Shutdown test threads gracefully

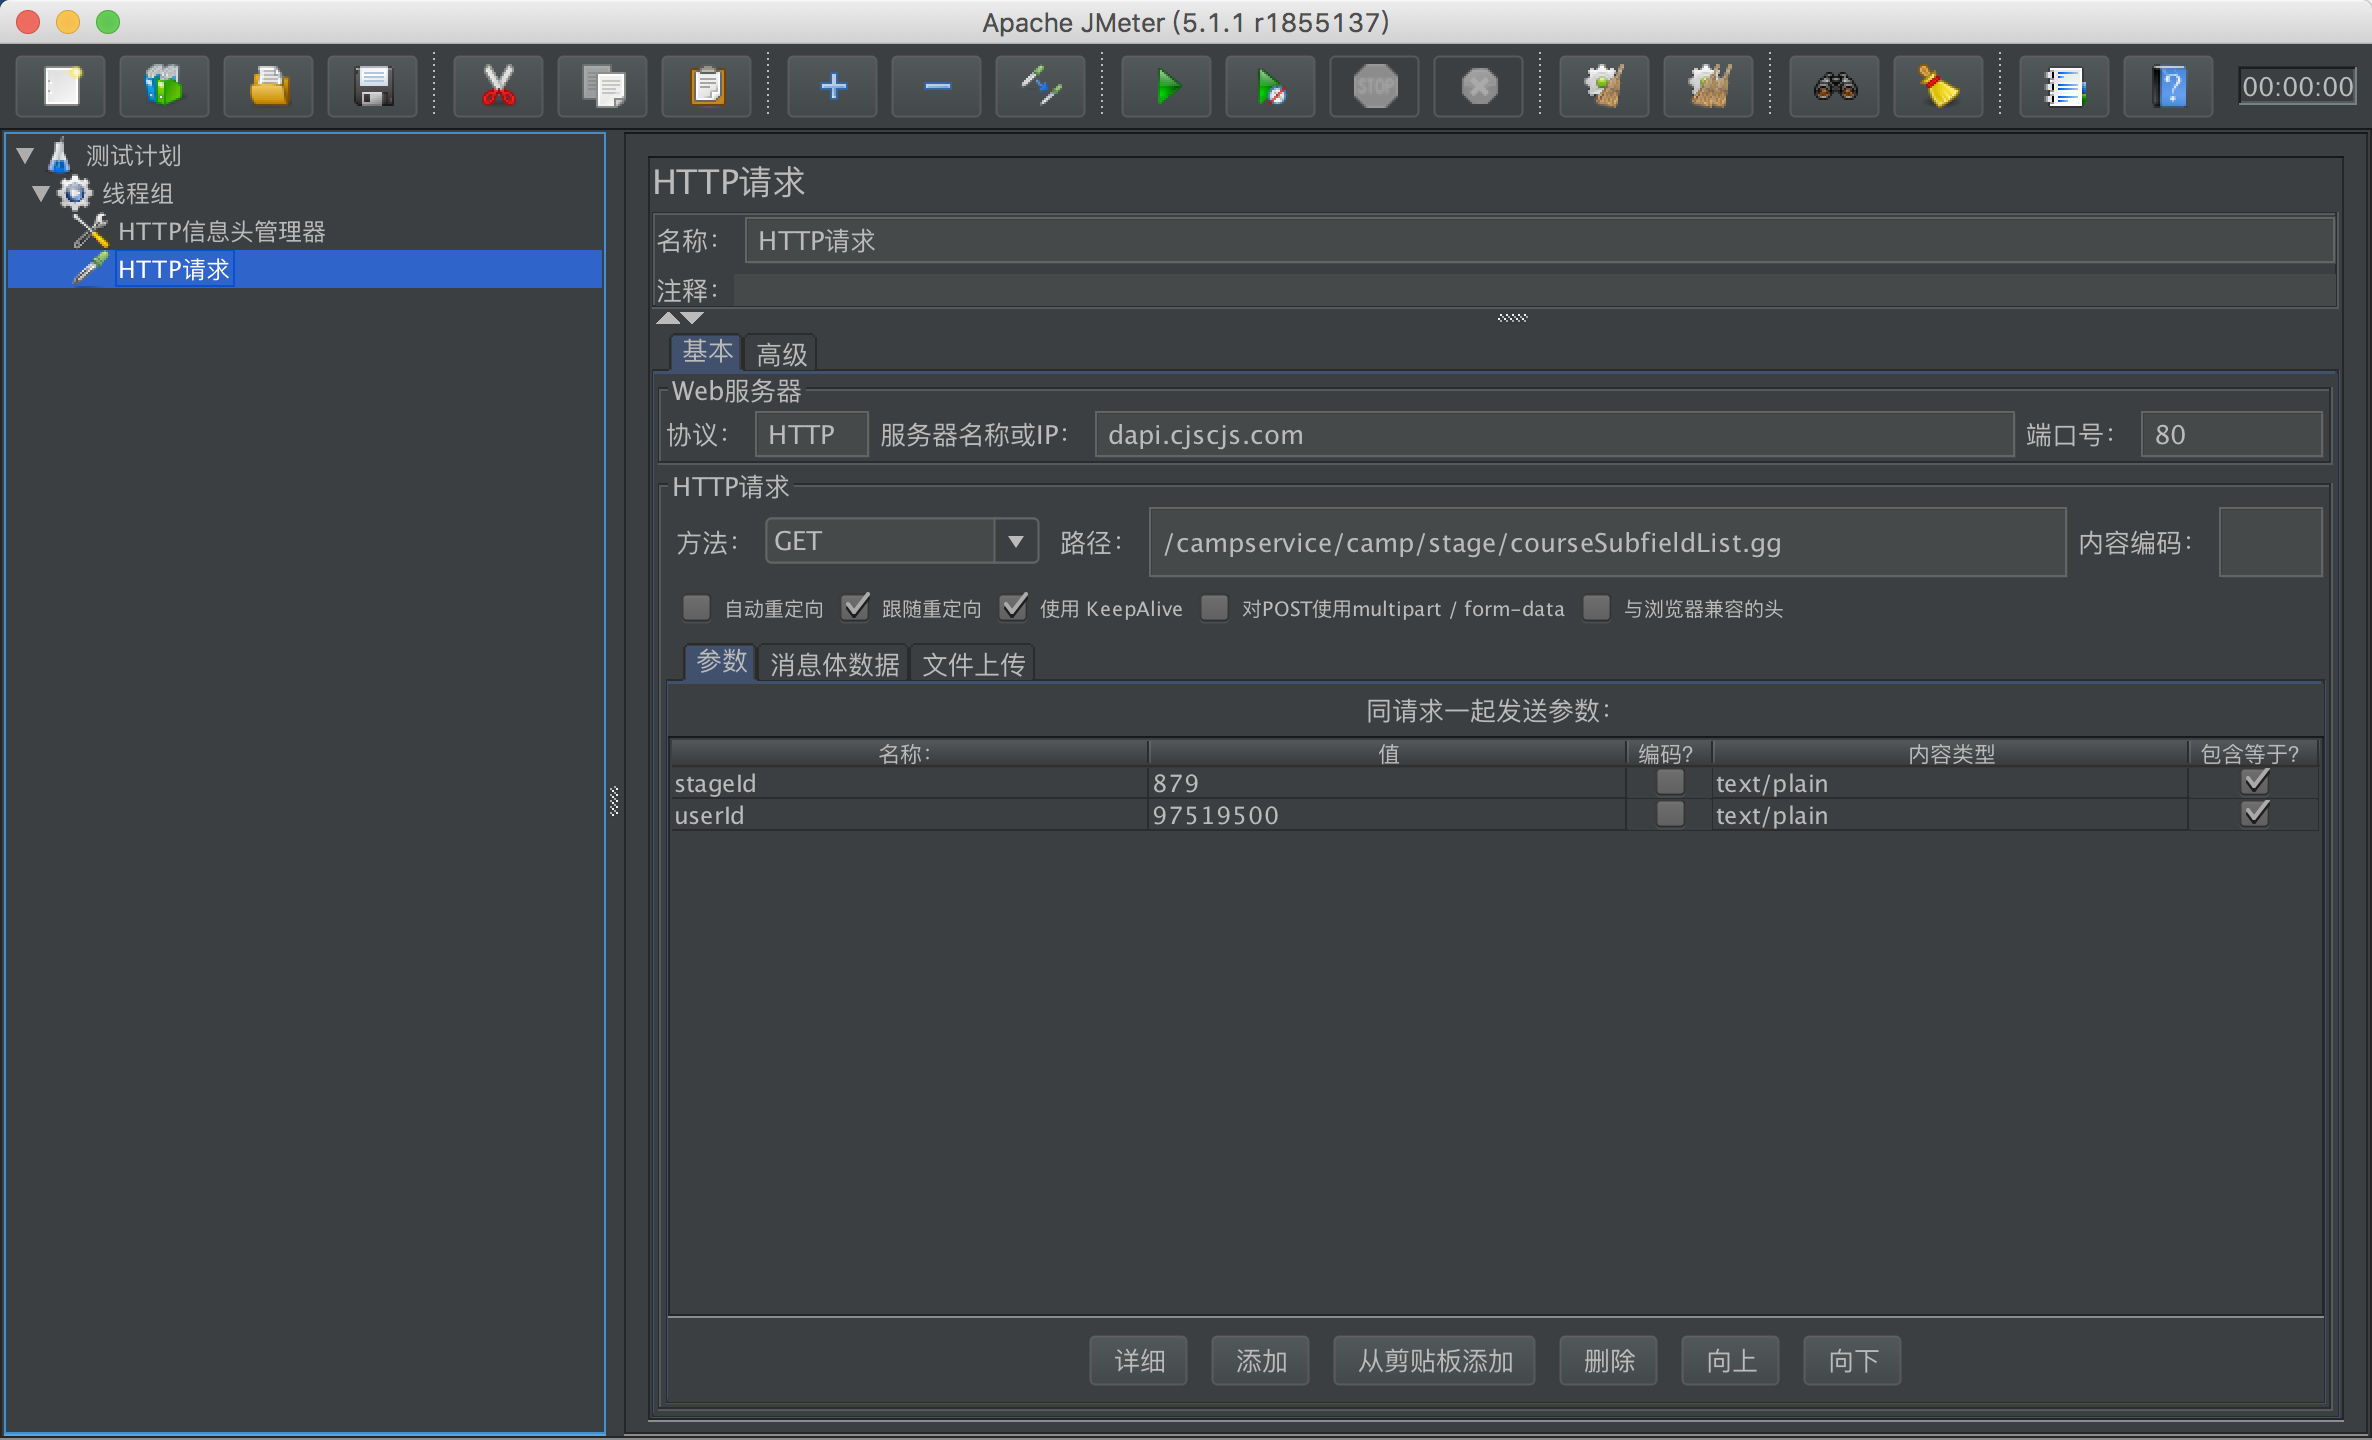coord(1479,86)
